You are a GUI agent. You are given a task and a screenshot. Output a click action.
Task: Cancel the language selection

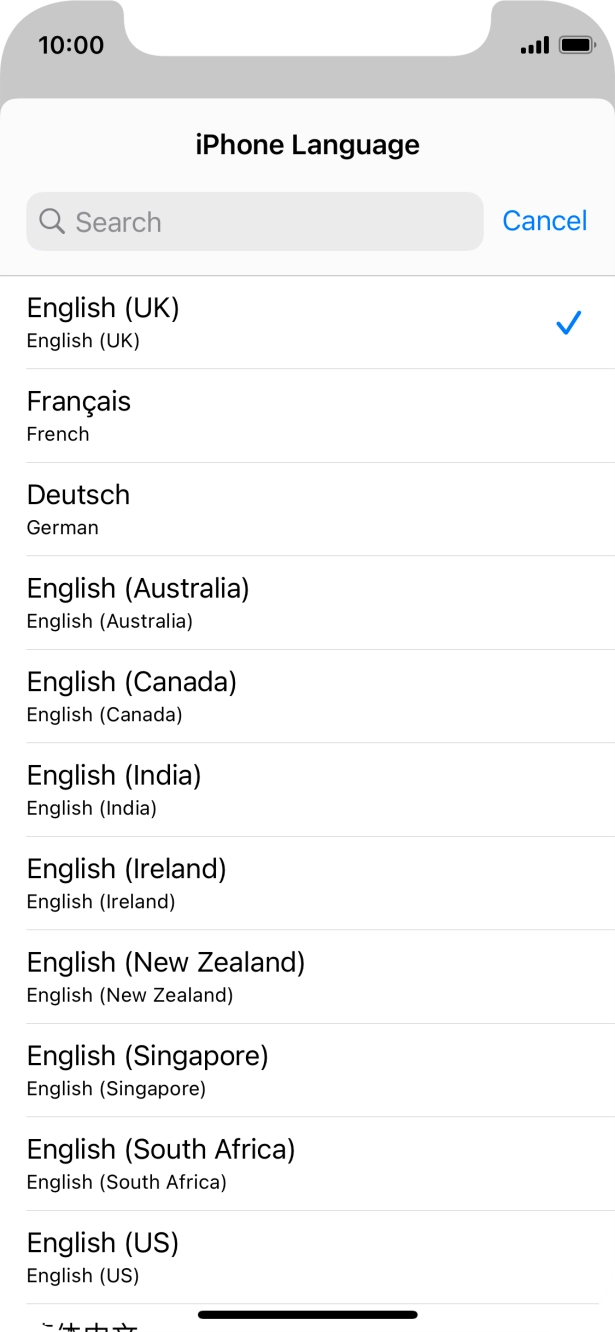pyautogui.click(x=544, y=221)
